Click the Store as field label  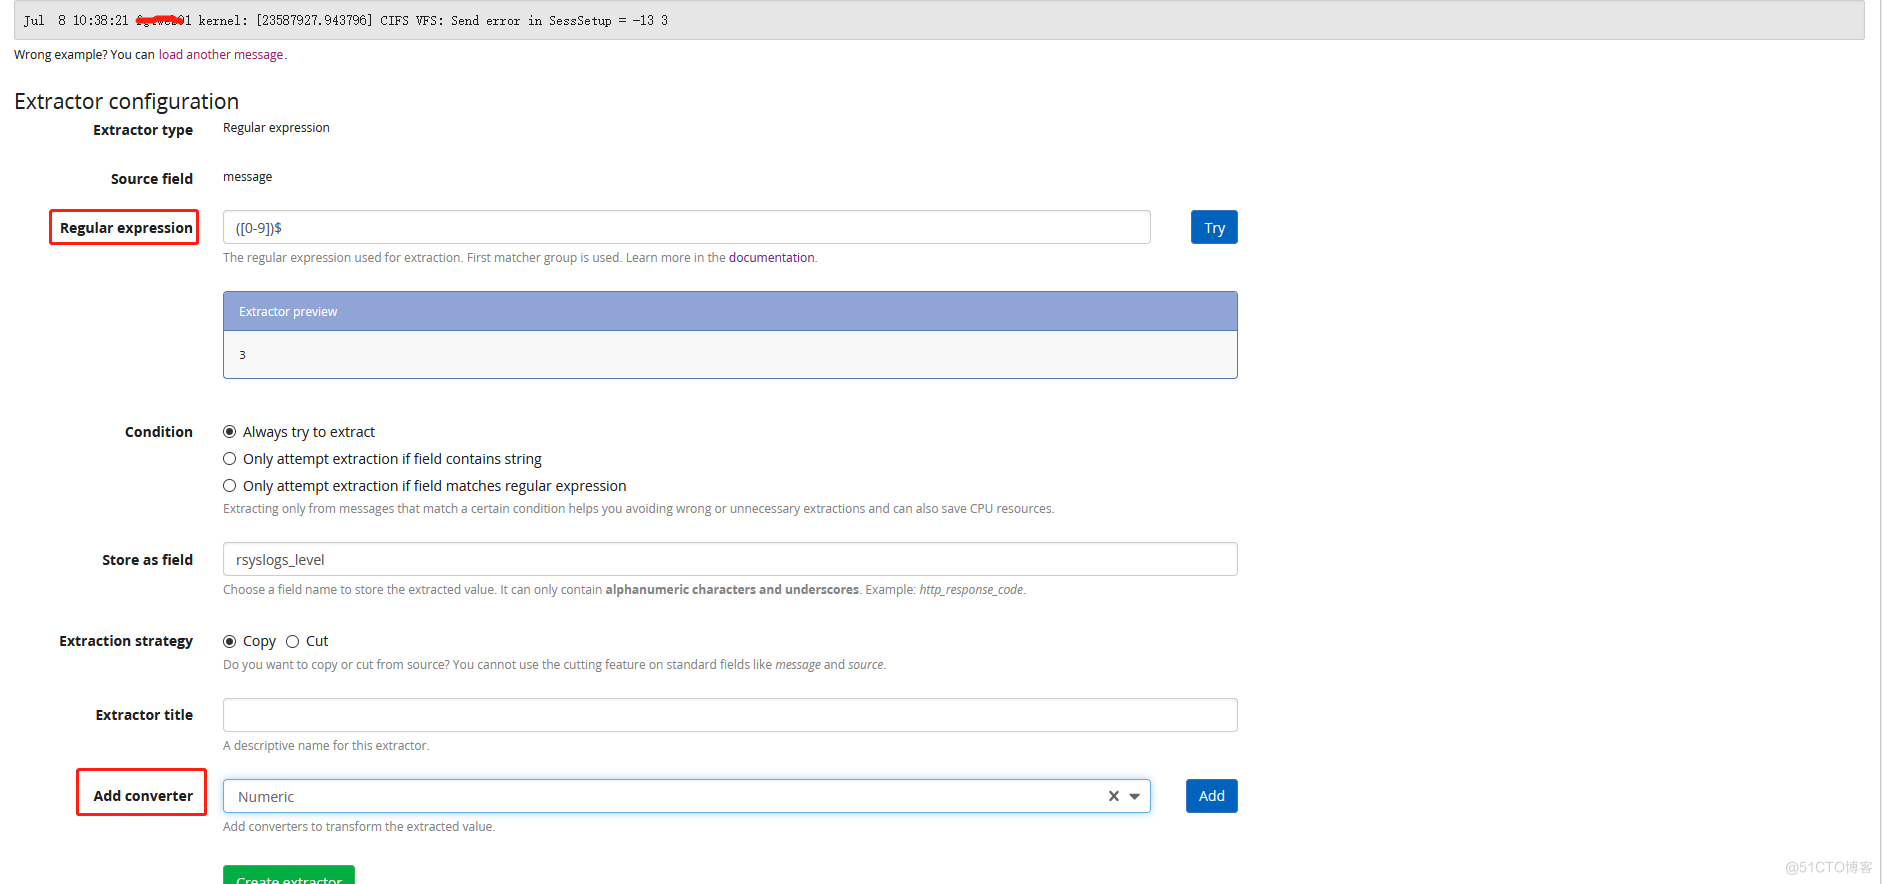pyautogui.click(x=147, y=560)
